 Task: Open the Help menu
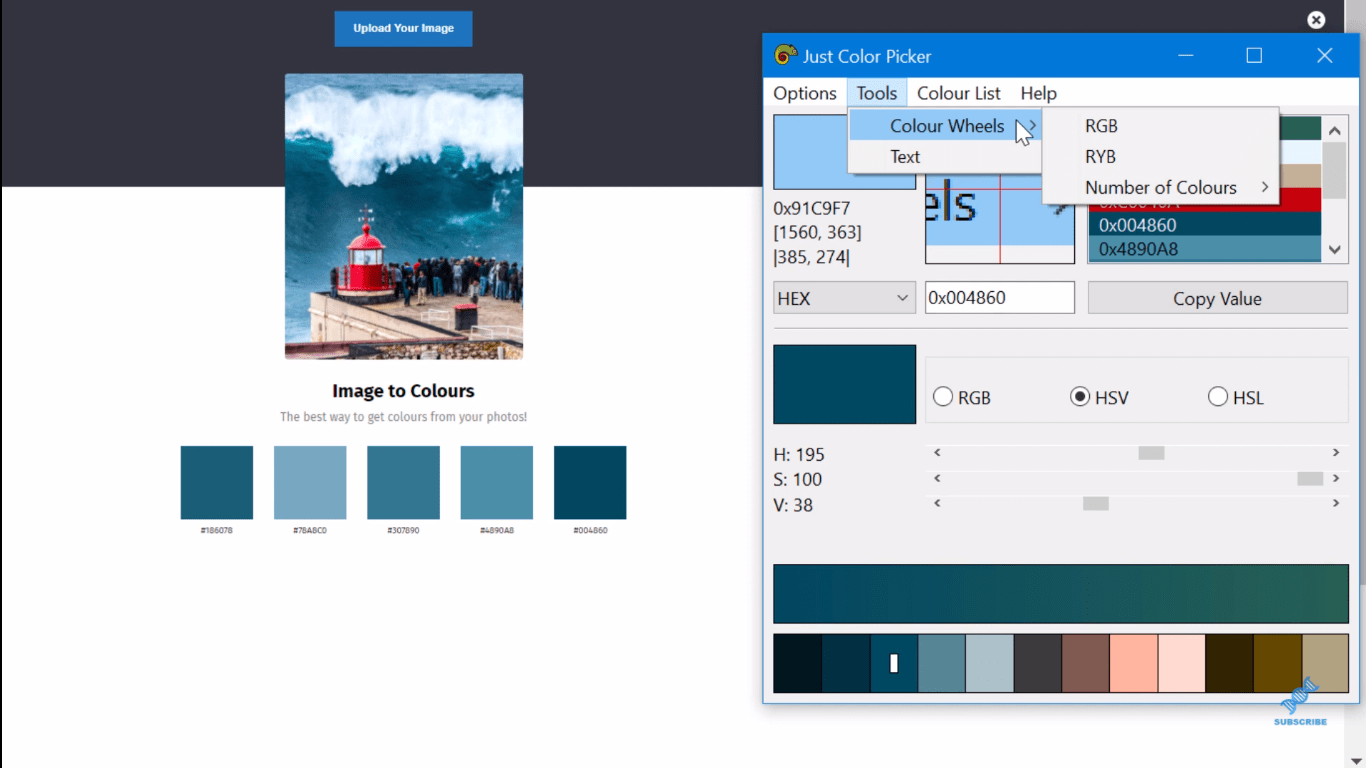point(1038,93)
